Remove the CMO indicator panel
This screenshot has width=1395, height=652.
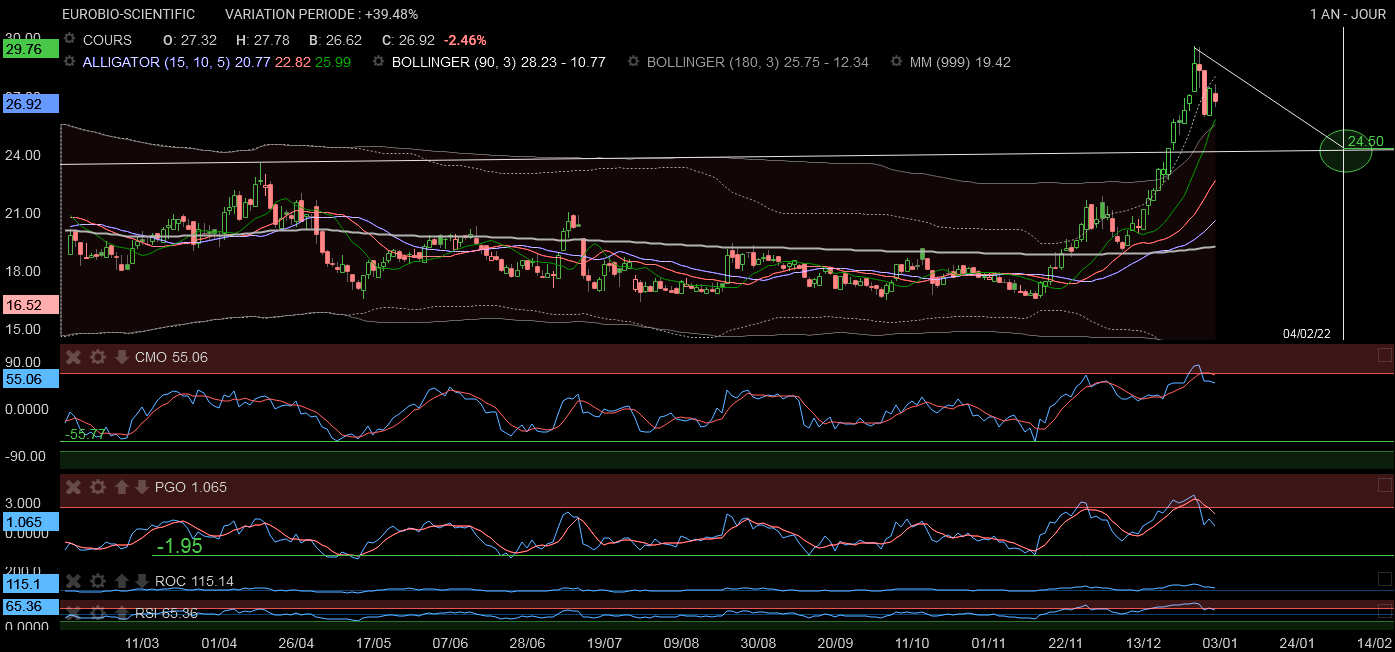click(x=73, y=357)
